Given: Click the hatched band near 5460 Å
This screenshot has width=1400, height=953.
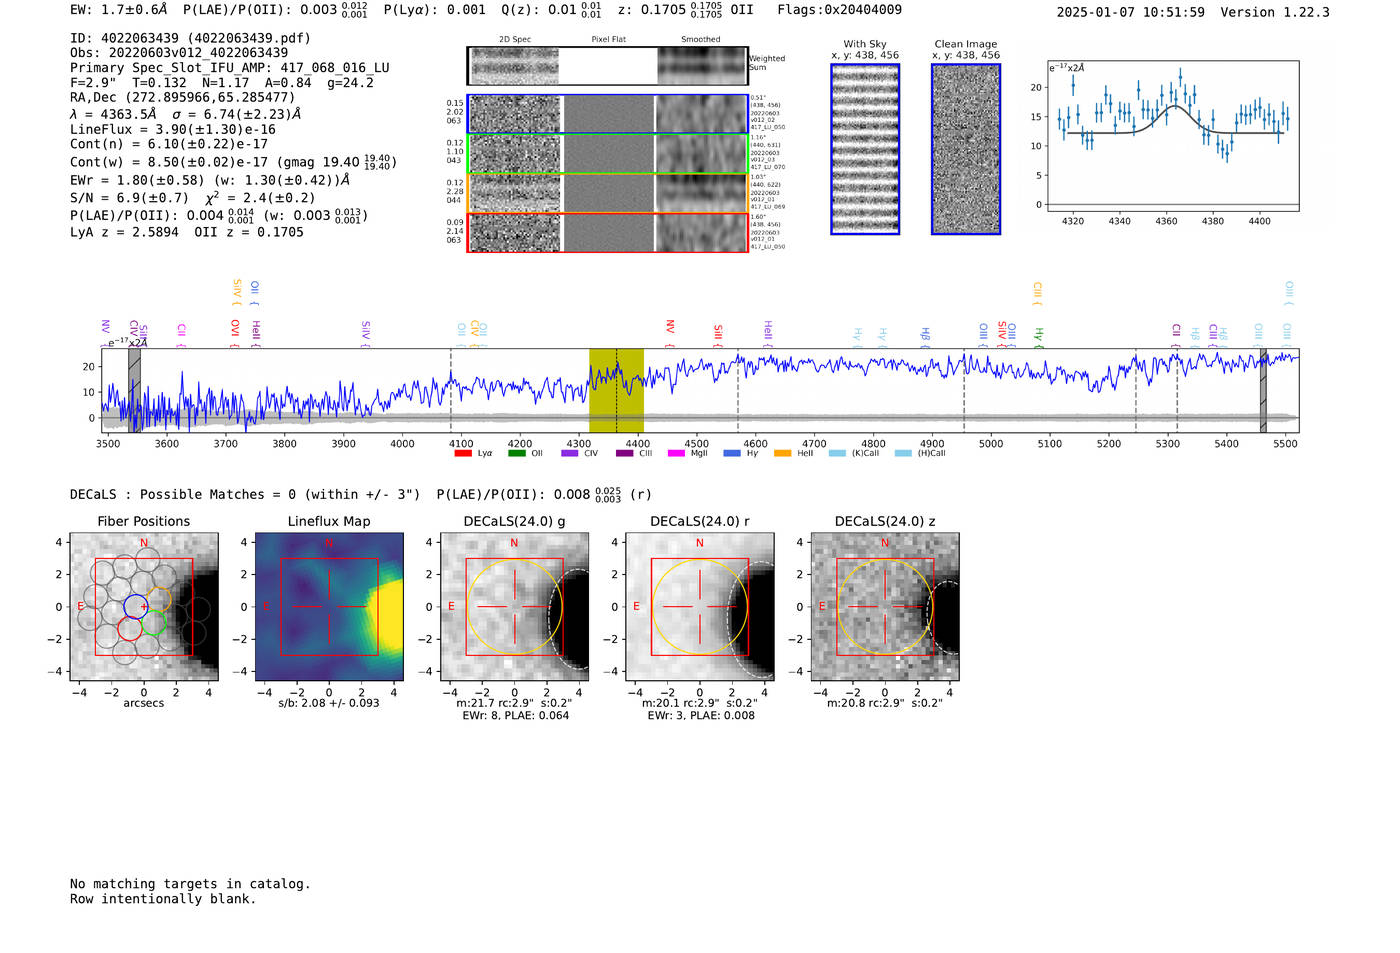Looking at the screenshot, I should (x=1263, y=390).
